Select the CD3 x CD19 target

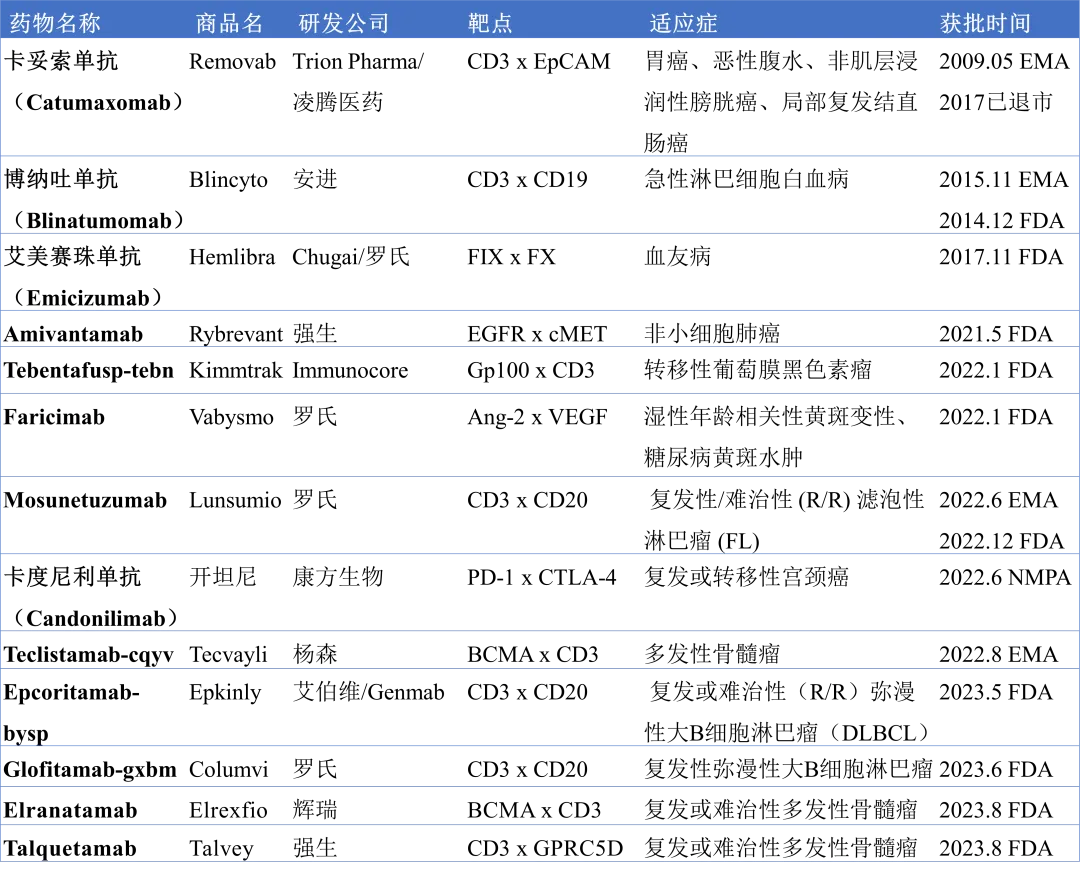point(527,180)
